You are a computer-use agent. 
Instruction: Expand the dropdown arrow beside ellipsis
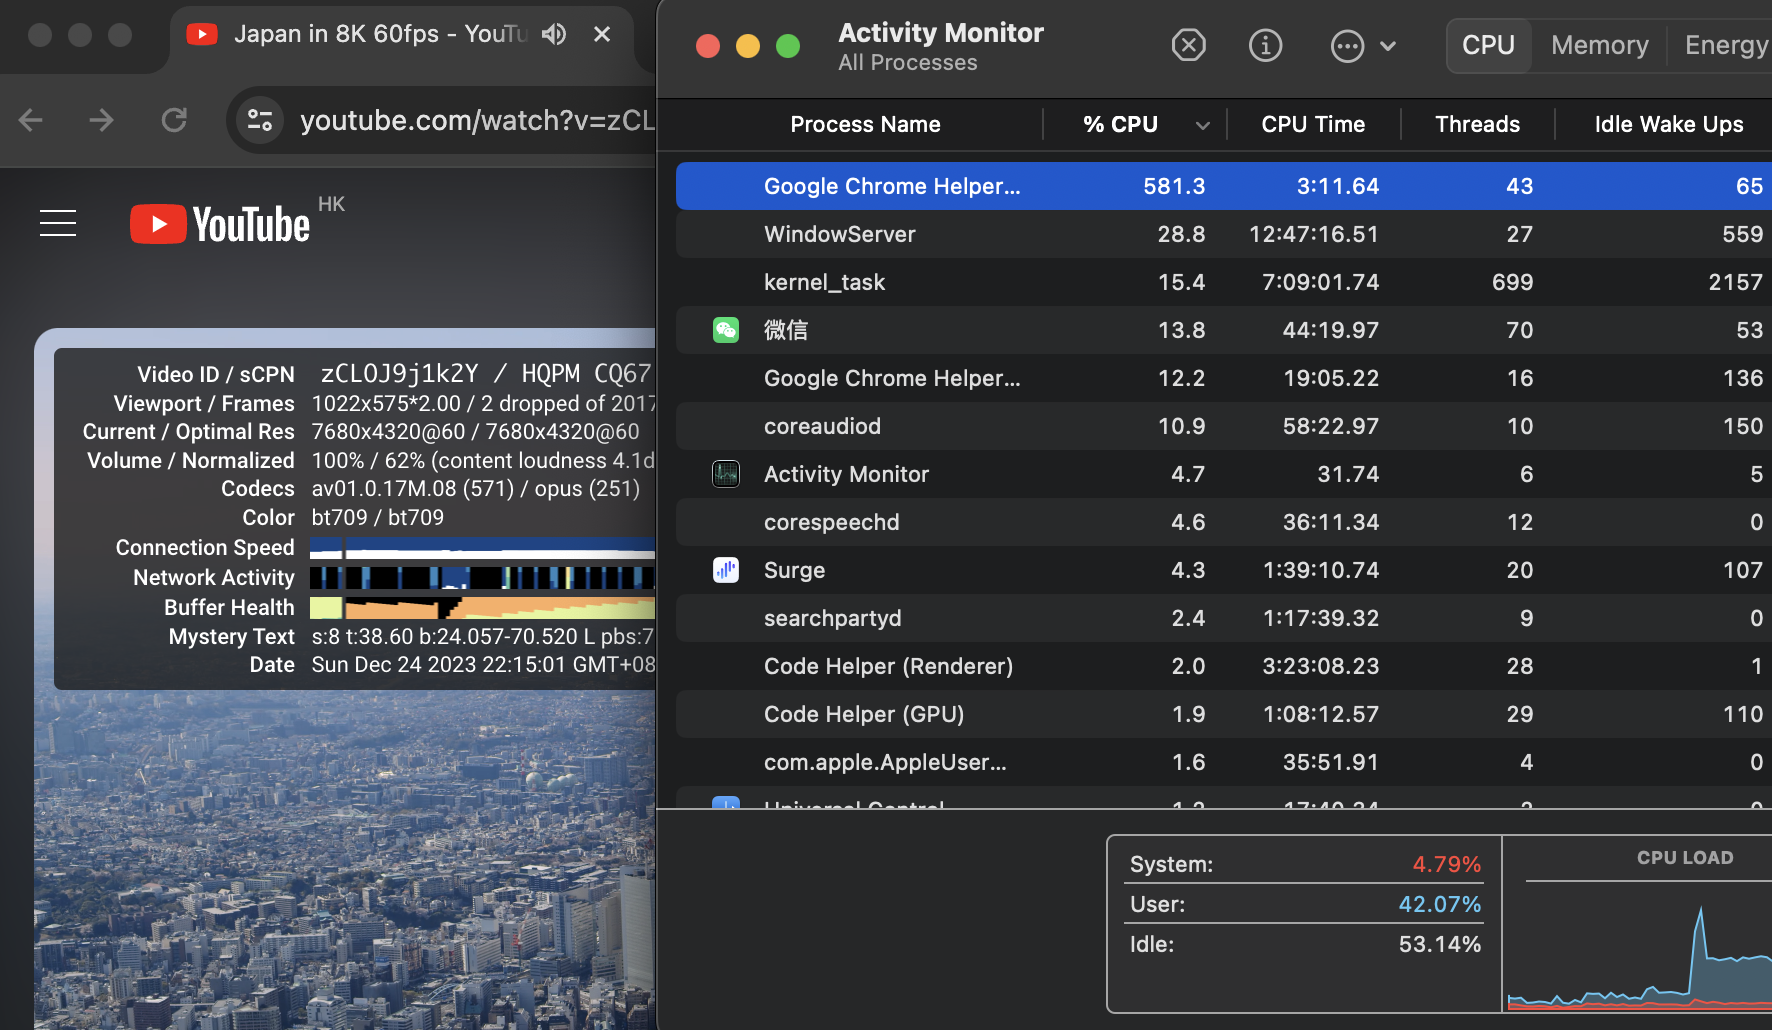(1388, 46)
